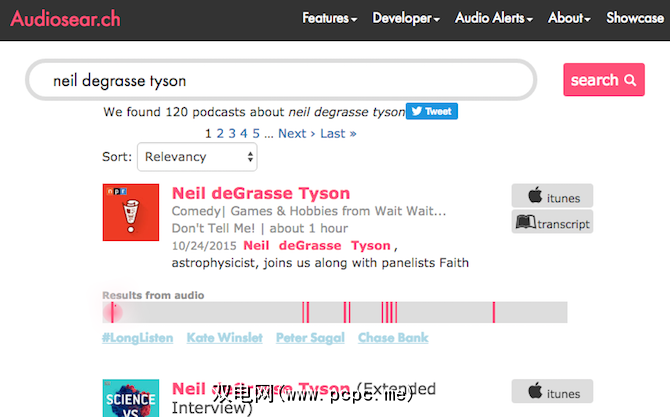This screenshot has height=417, width=670.
Task: Open the Wait Wait podcast thumbnail
Action: [x=131, y=212]
